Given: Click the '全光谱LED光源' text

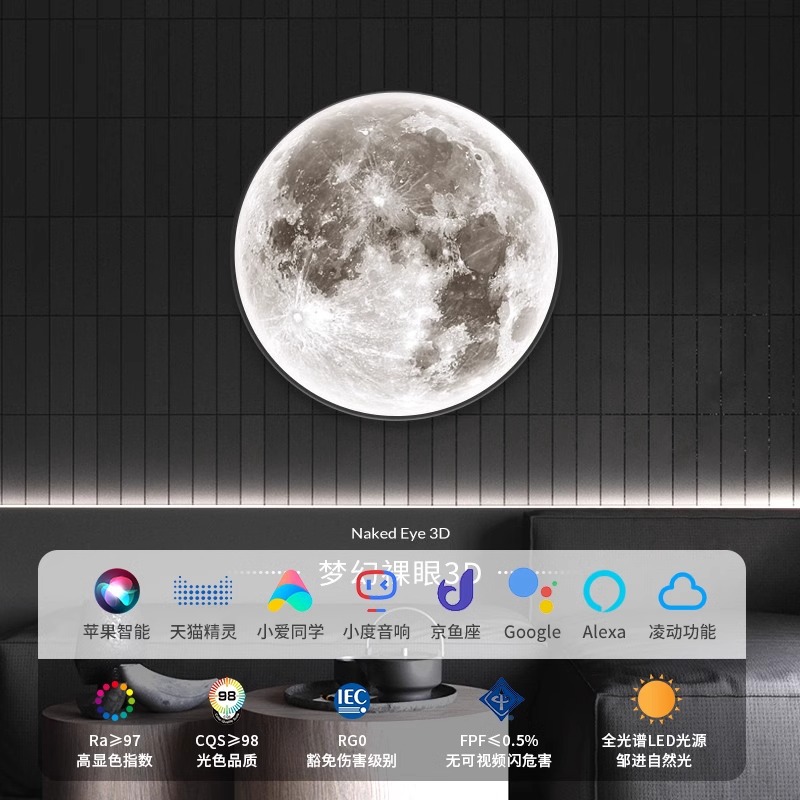Looking at the screenshot, I should [x=654, y=740].
